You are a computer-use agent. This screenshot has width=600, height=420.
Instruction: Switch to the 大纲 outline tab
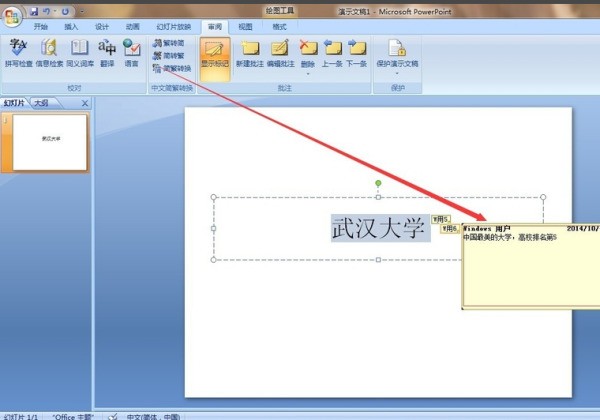point(41,103)
